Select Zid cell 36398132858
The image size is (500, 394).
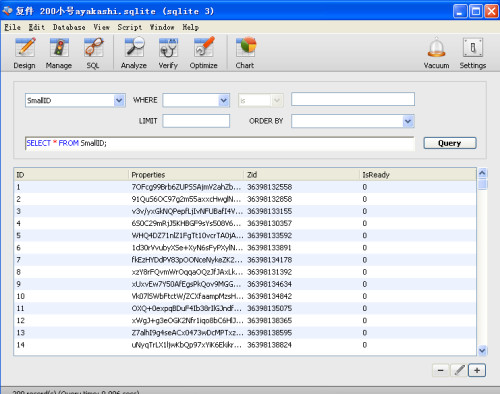pyautogui.click(x=269, y=199)
